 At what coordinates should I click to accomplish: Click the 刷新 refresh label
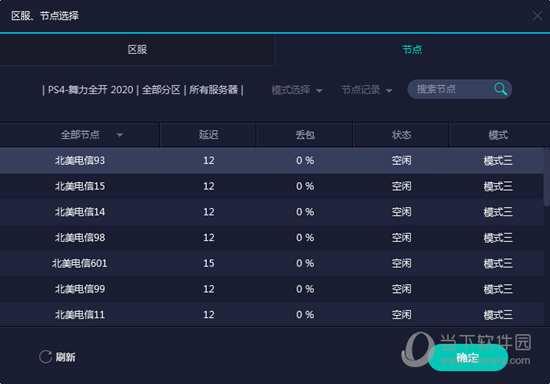pyautogui.click(x=66, y=357)
